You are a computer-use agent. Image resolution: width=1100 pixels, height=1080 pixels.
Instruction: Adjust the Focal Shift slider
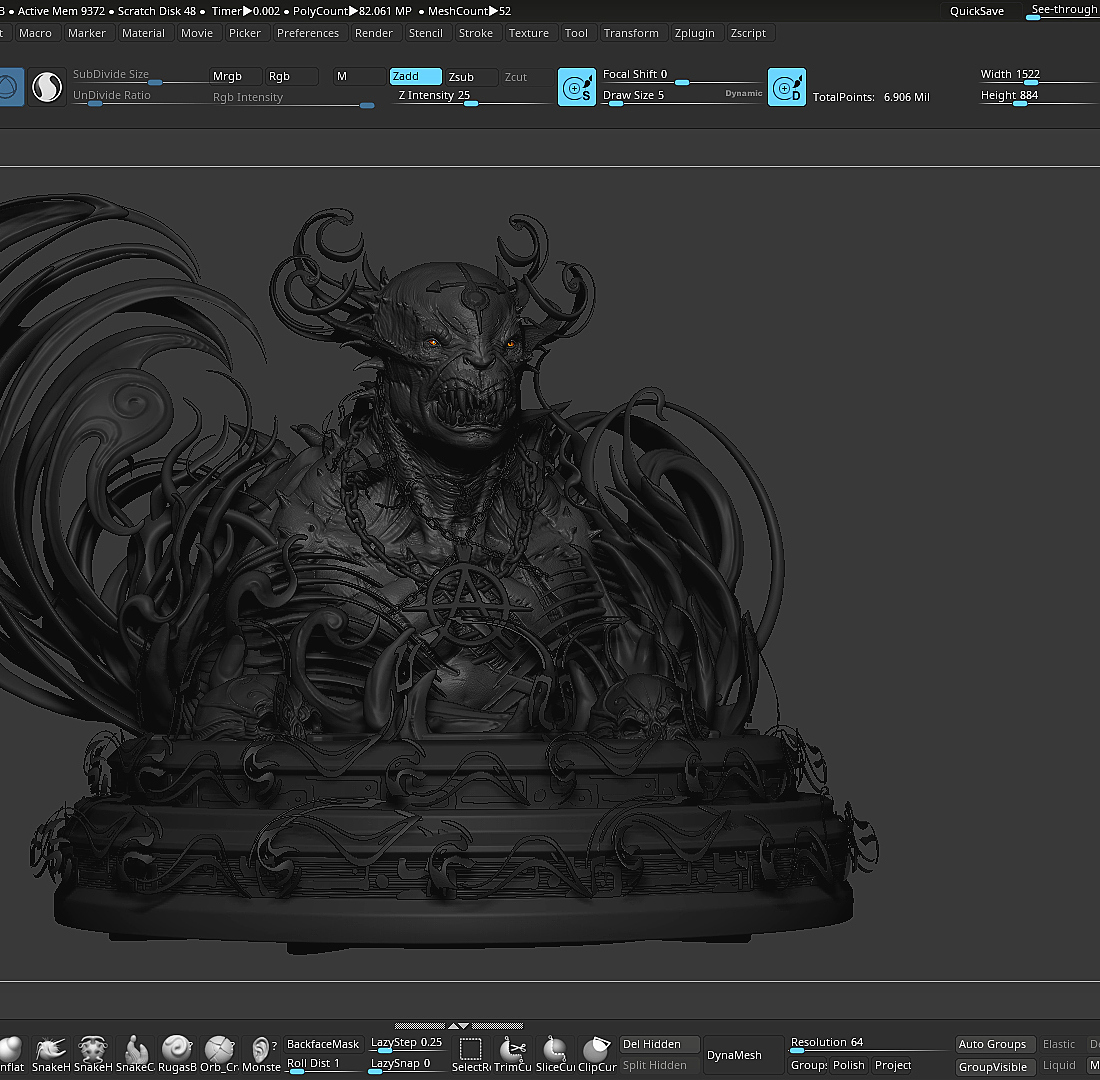(x=681, y=76)
